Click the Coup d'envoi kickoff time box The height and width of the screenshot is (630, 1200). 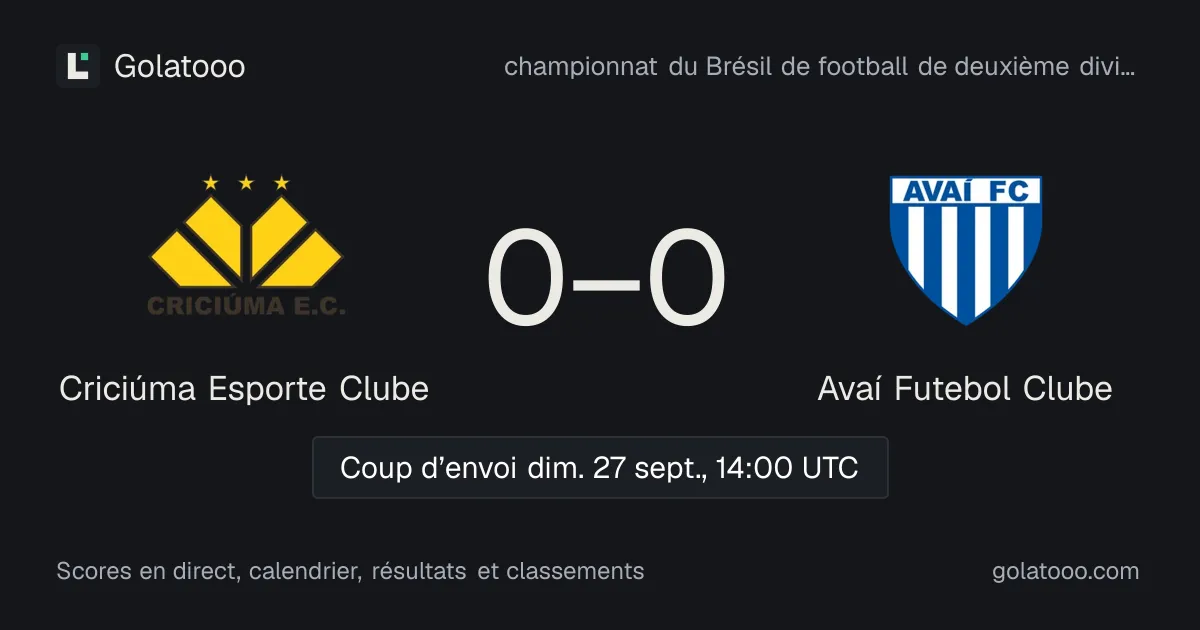pos(600,467)
